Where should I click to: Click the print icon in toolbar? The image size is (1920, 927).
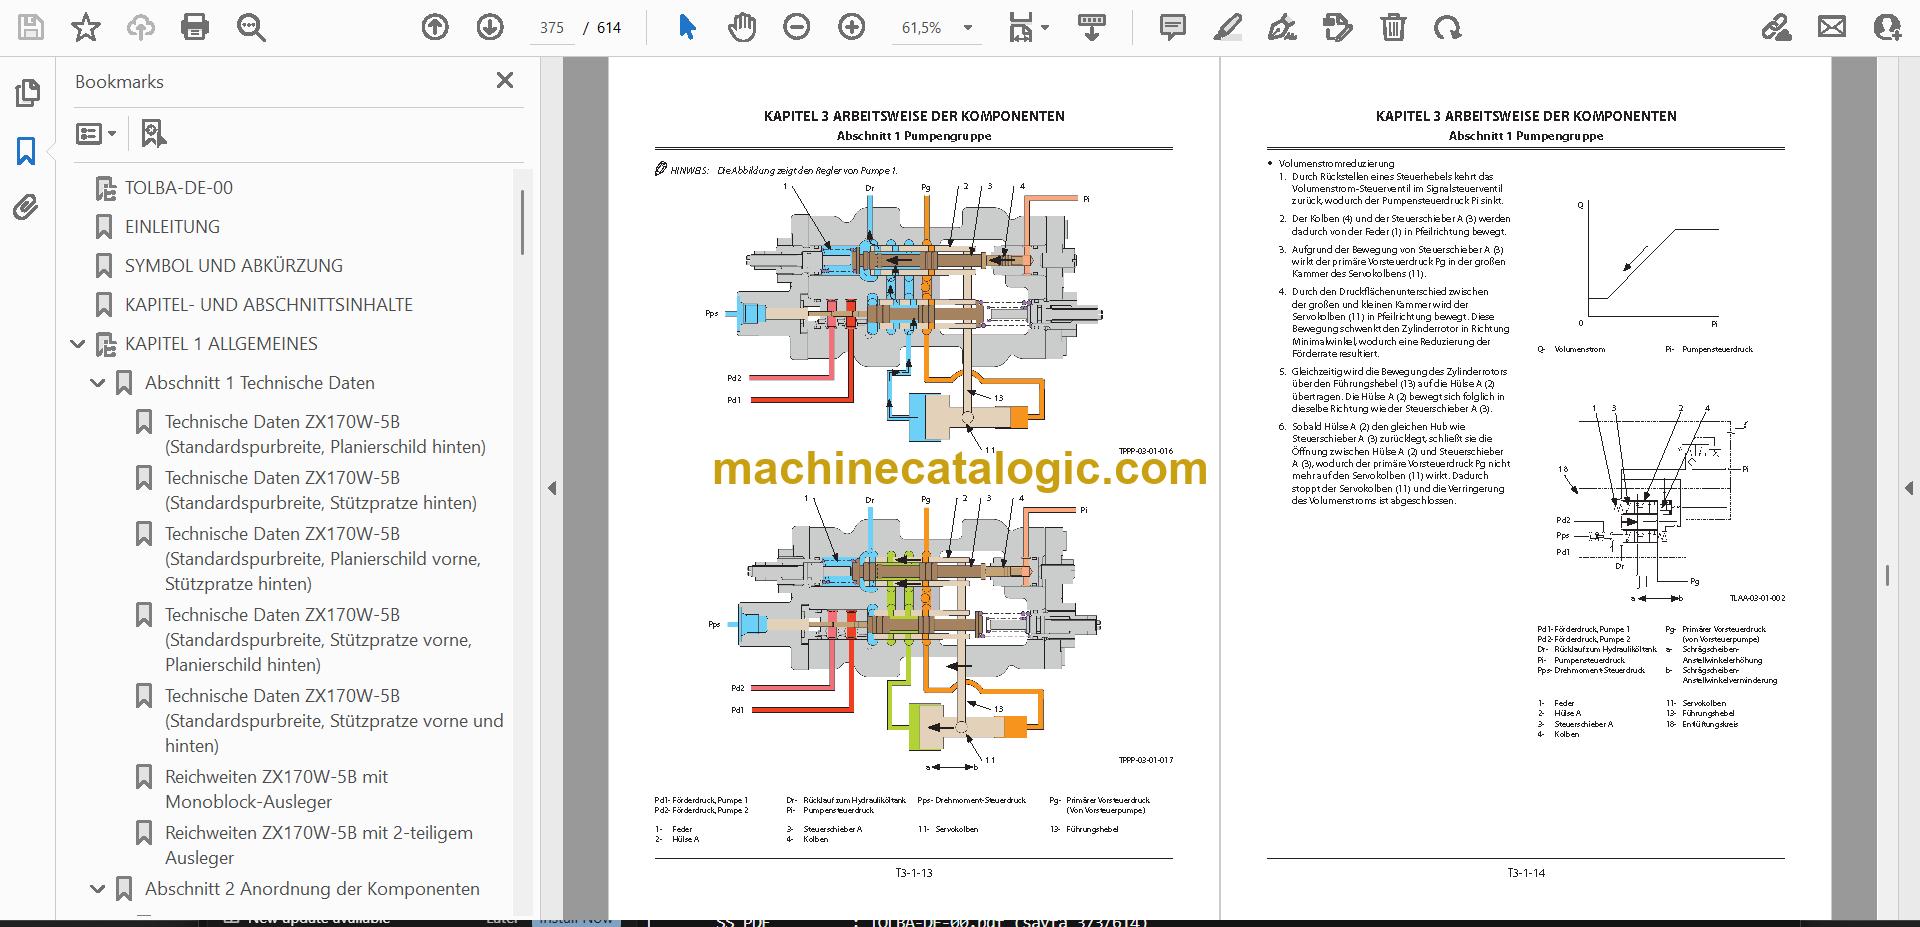(195, 27)
